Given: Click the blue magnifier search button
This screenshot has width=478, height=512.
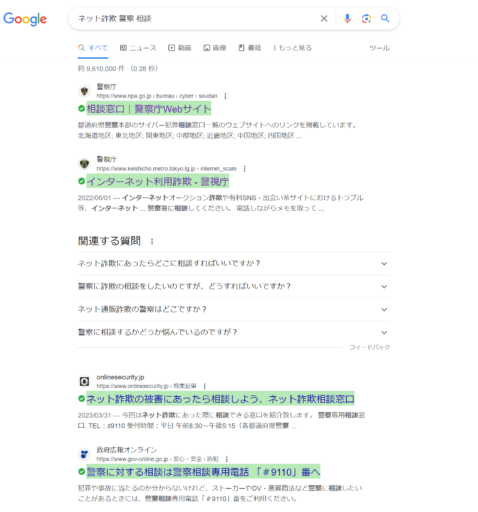Looking at the screenshot, I should tap(385, 18).
